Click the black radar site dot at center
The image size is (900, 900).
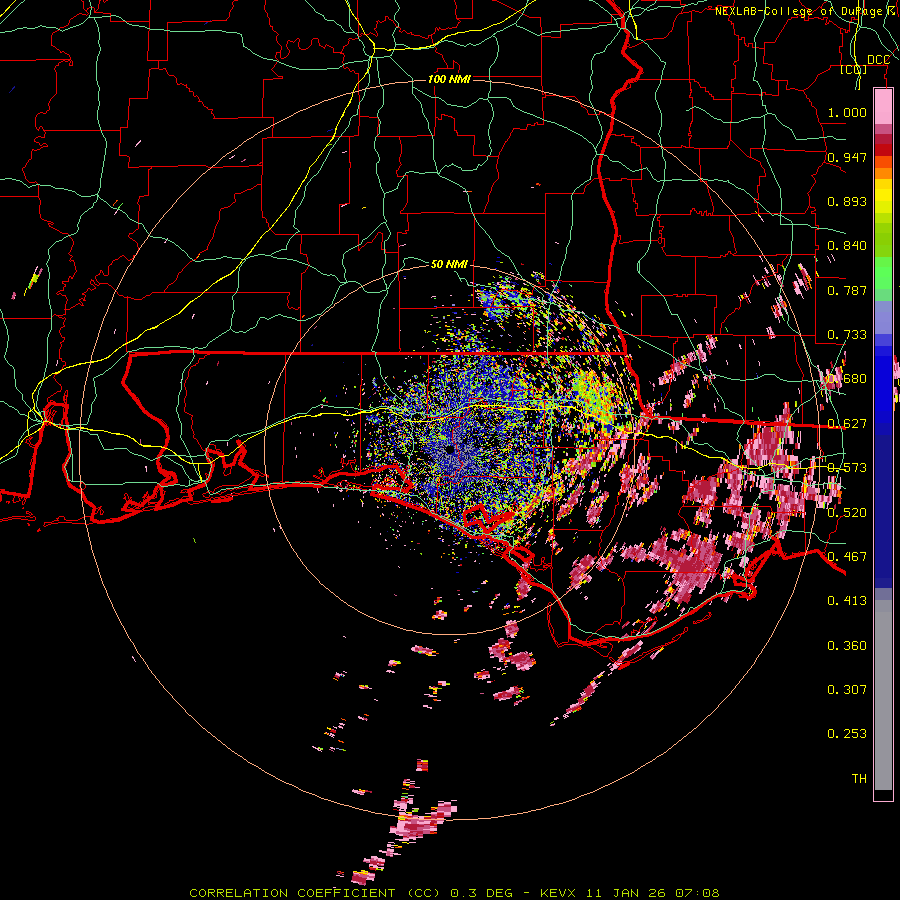coord(450,449)
